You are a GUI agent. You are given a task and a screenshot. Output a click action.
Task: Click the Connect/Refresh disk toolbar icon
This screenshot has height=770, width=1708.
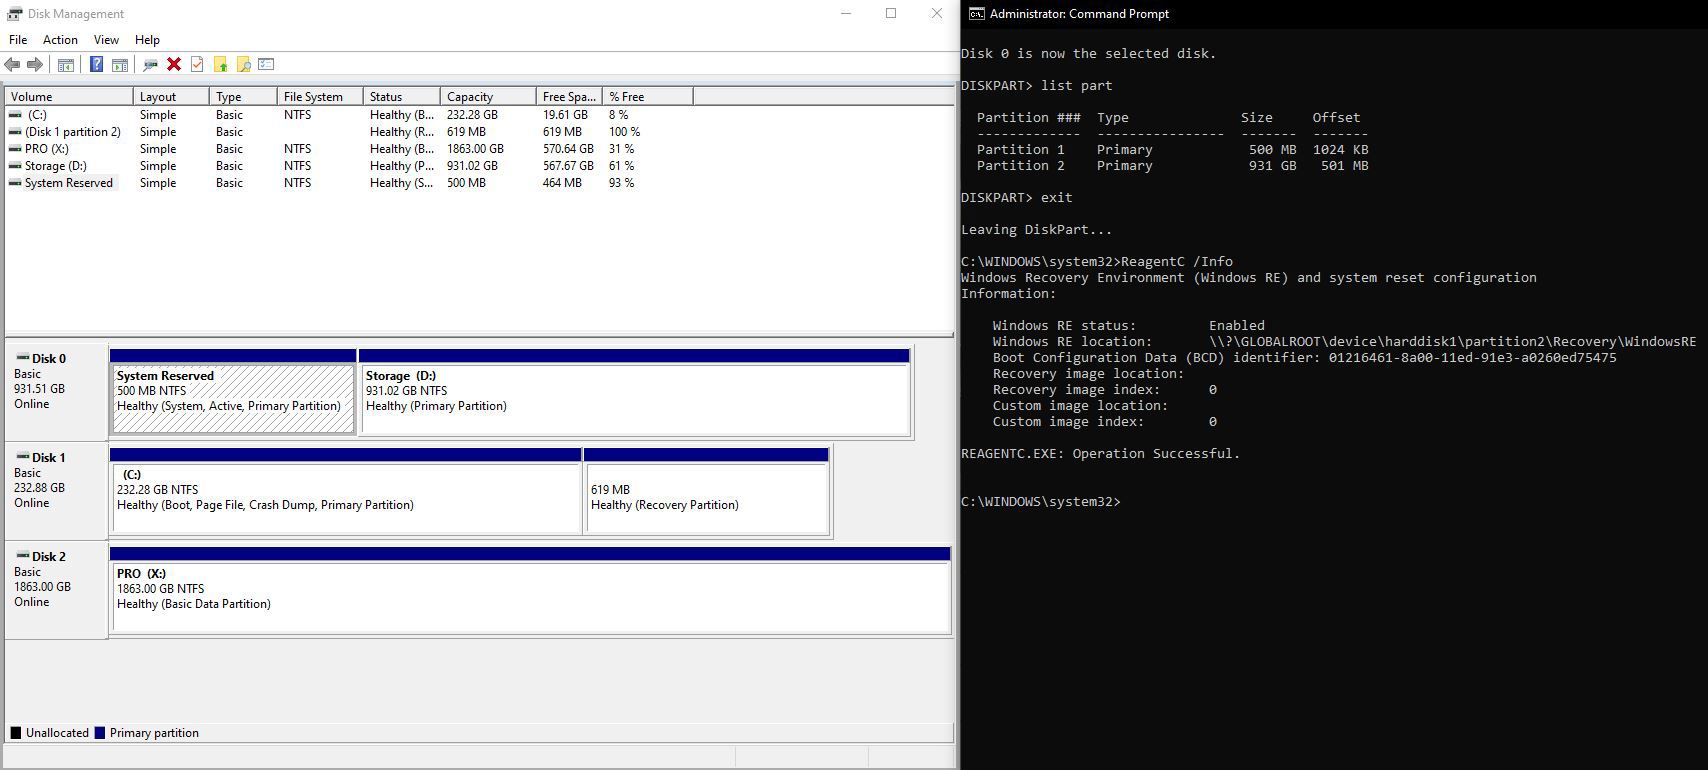tap(150, 64)
